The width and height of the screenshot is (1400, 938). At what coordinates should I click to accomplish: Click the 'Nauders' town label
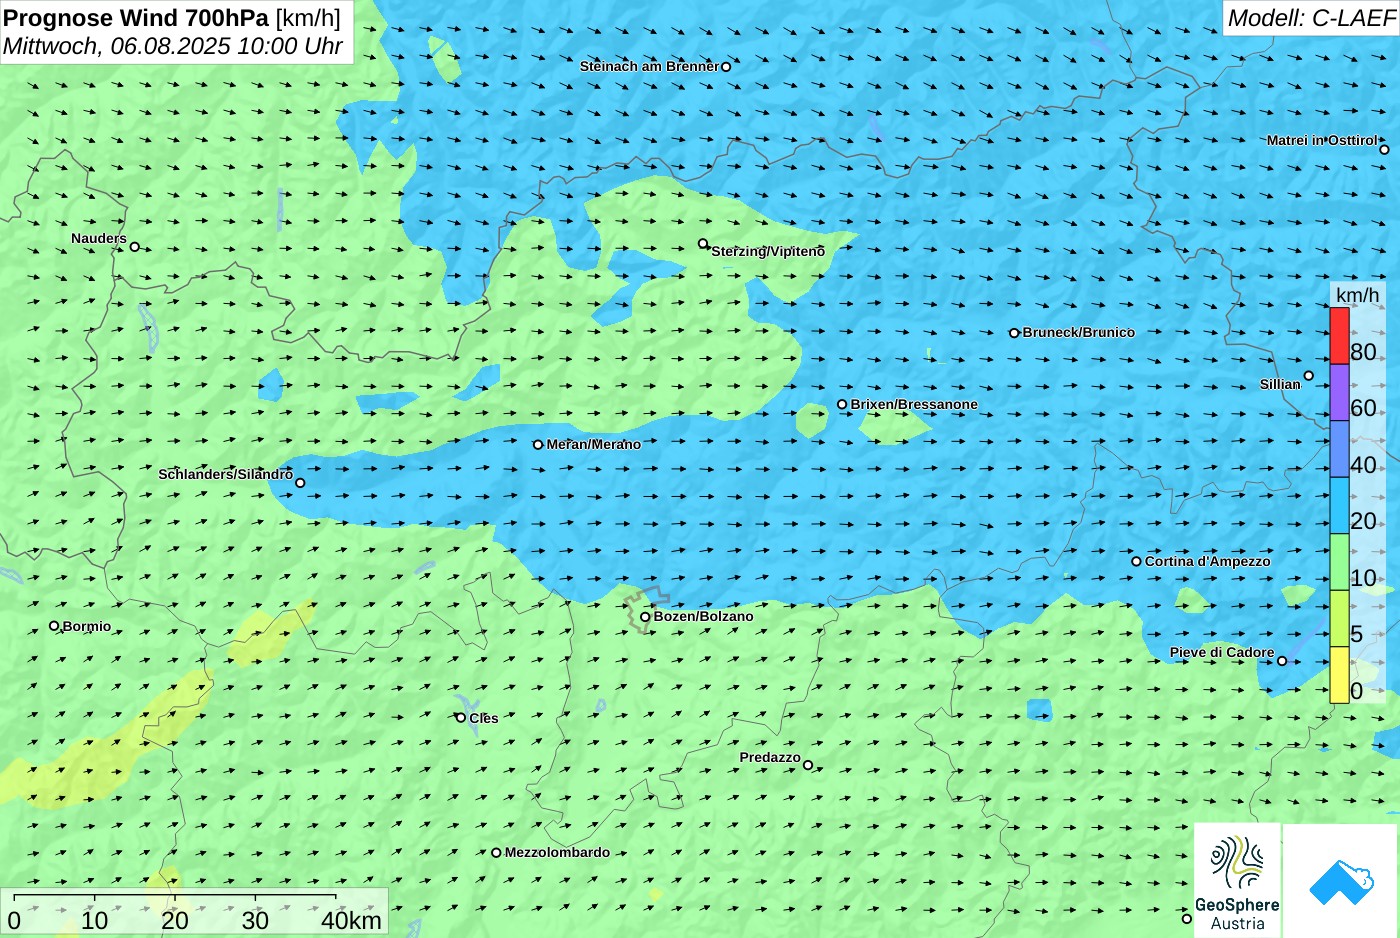coord(99,238)
